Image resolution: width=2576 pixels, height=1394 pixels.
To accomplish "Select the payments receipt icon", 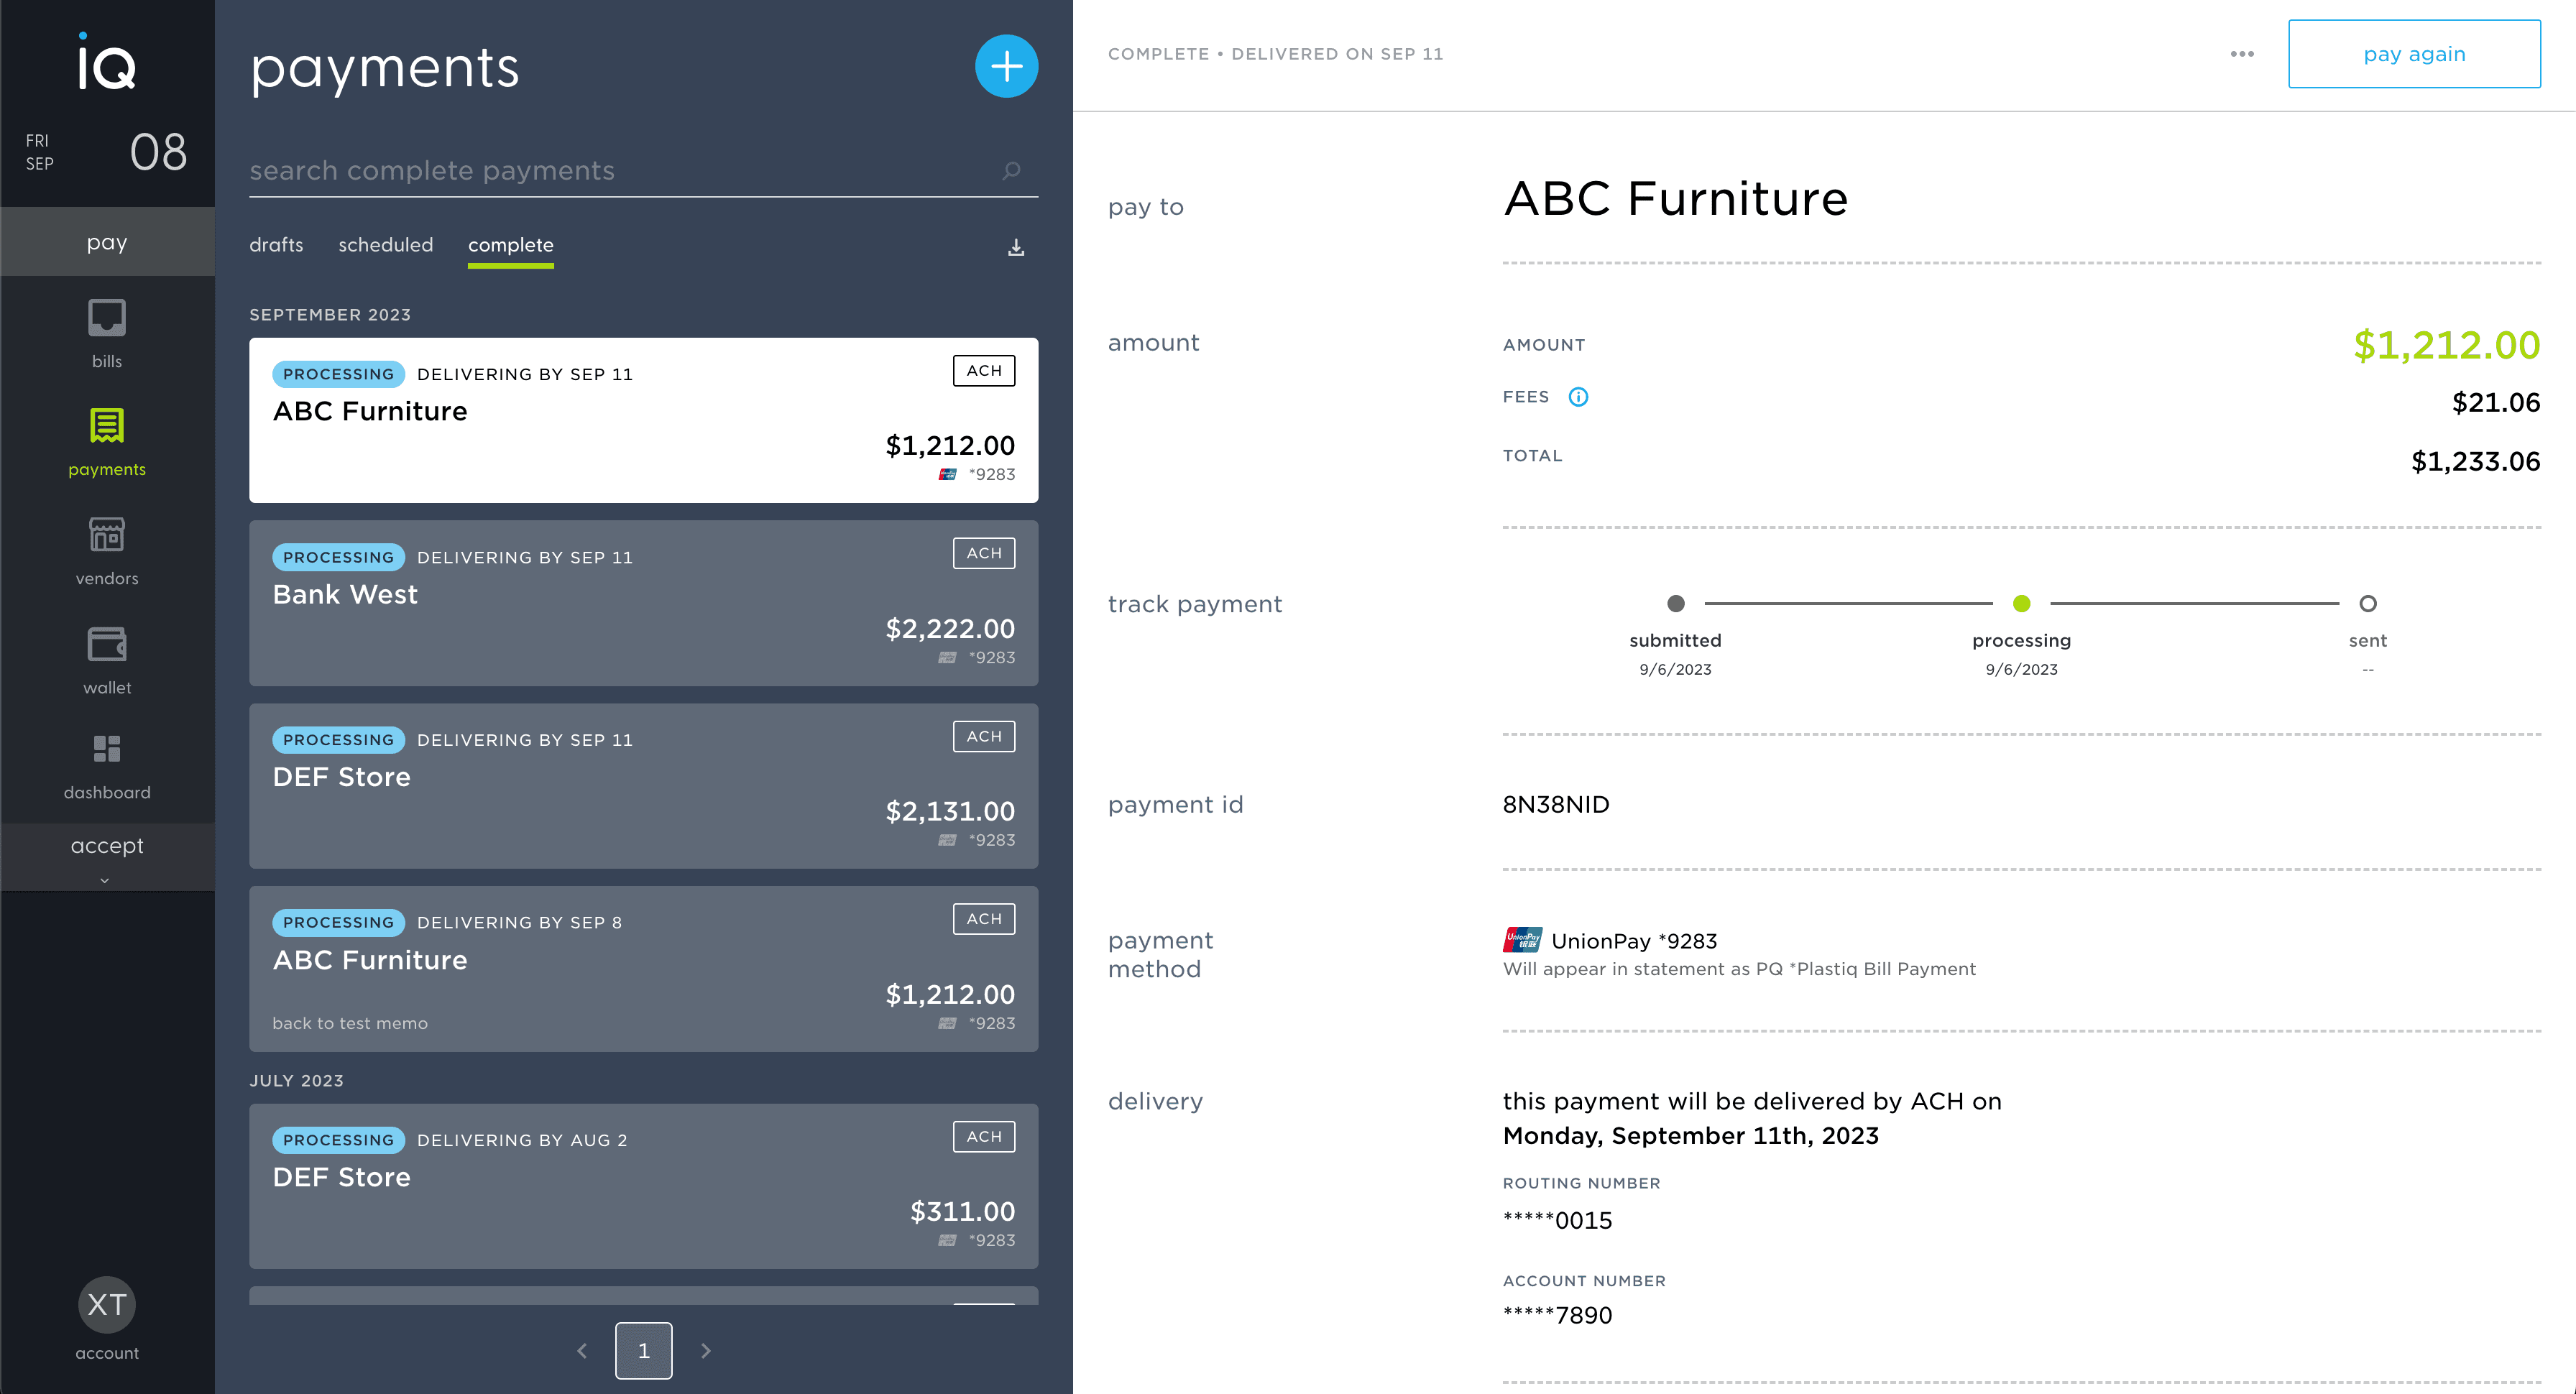I will (107, 426).
